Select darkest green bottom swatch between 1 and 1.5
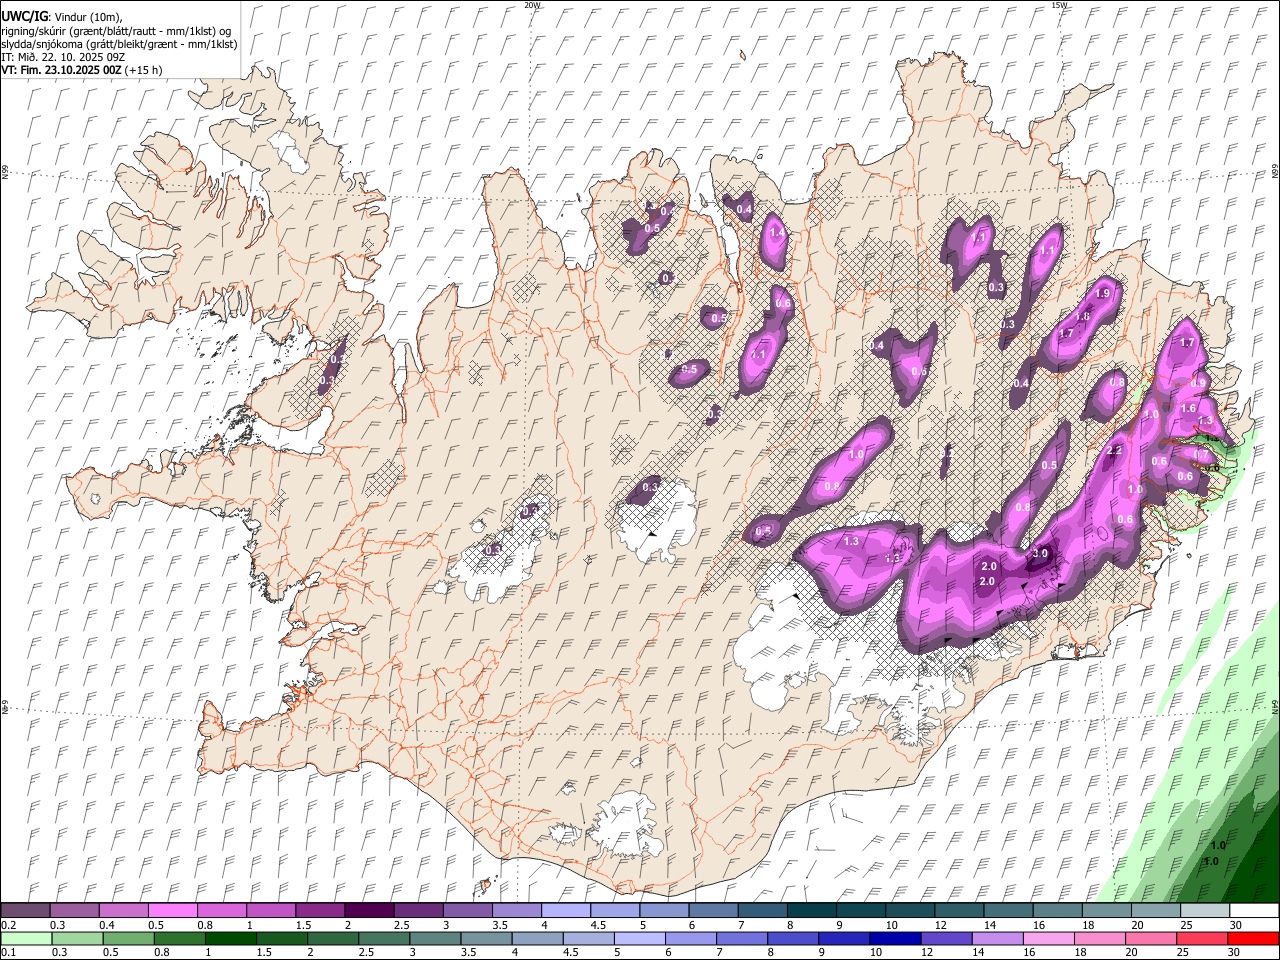This screenshot has width=1280, height=960. click(x=230, y=938)
